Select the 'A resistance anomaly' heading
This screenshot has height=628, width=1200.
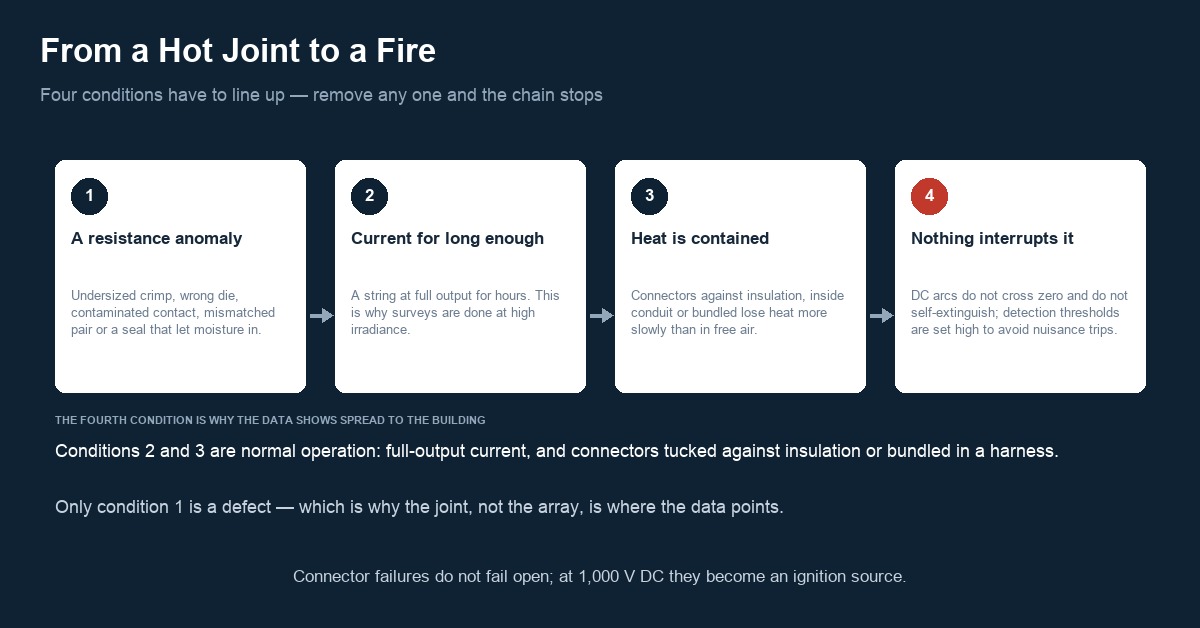(156, 239)
